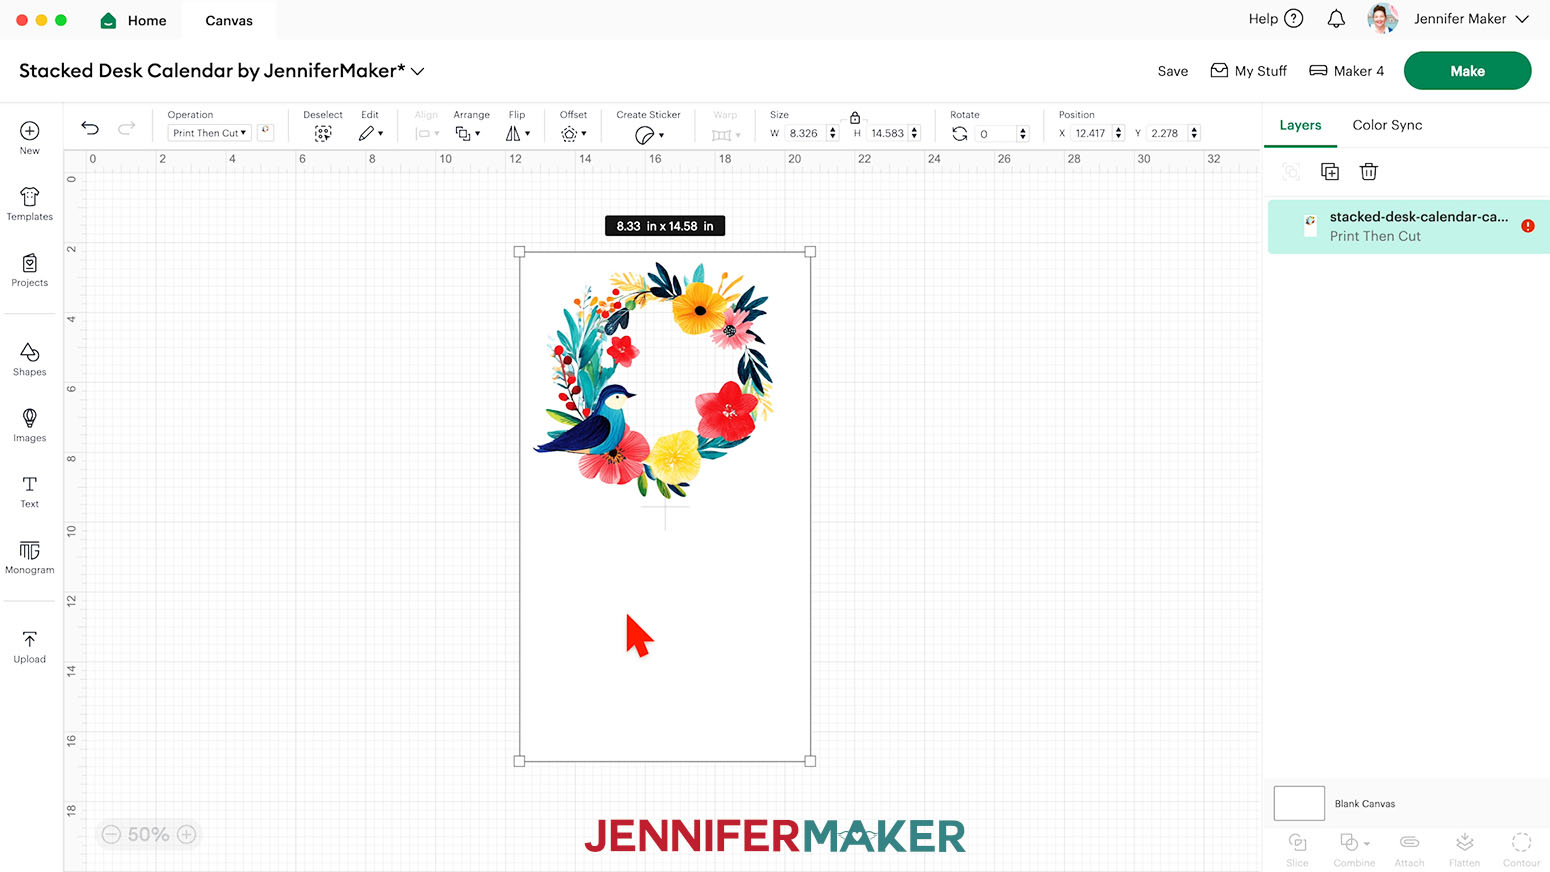
Task: Adjust the Height stepper arrows
Action: (x=914, y=133)
